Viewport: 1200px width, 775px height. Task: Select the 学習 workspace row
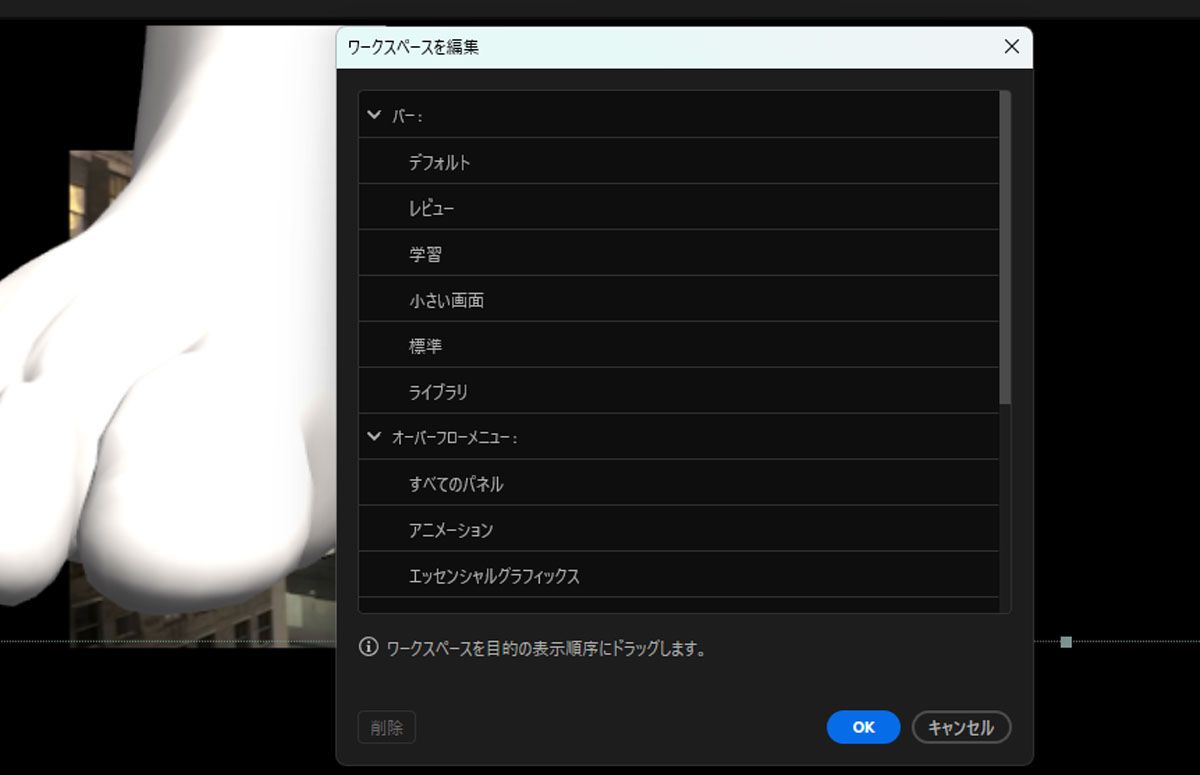click(x=678, y=253)
